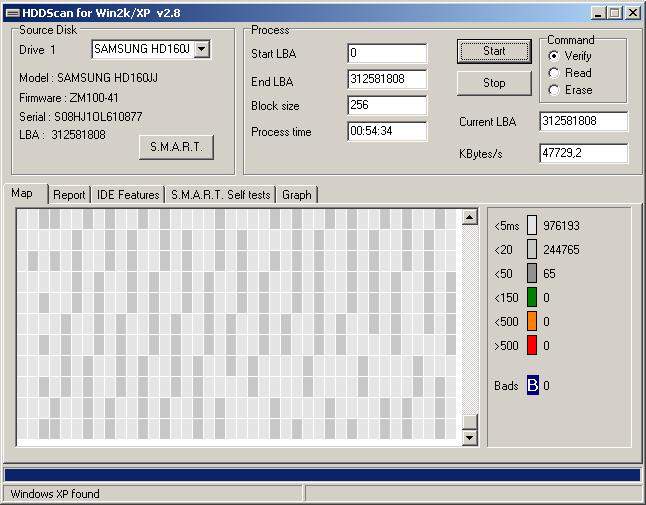Click the HDDScan title bar drive icon
Viewport: 646px width, 505px height.
pyautogui.click(x=12, y=13)
